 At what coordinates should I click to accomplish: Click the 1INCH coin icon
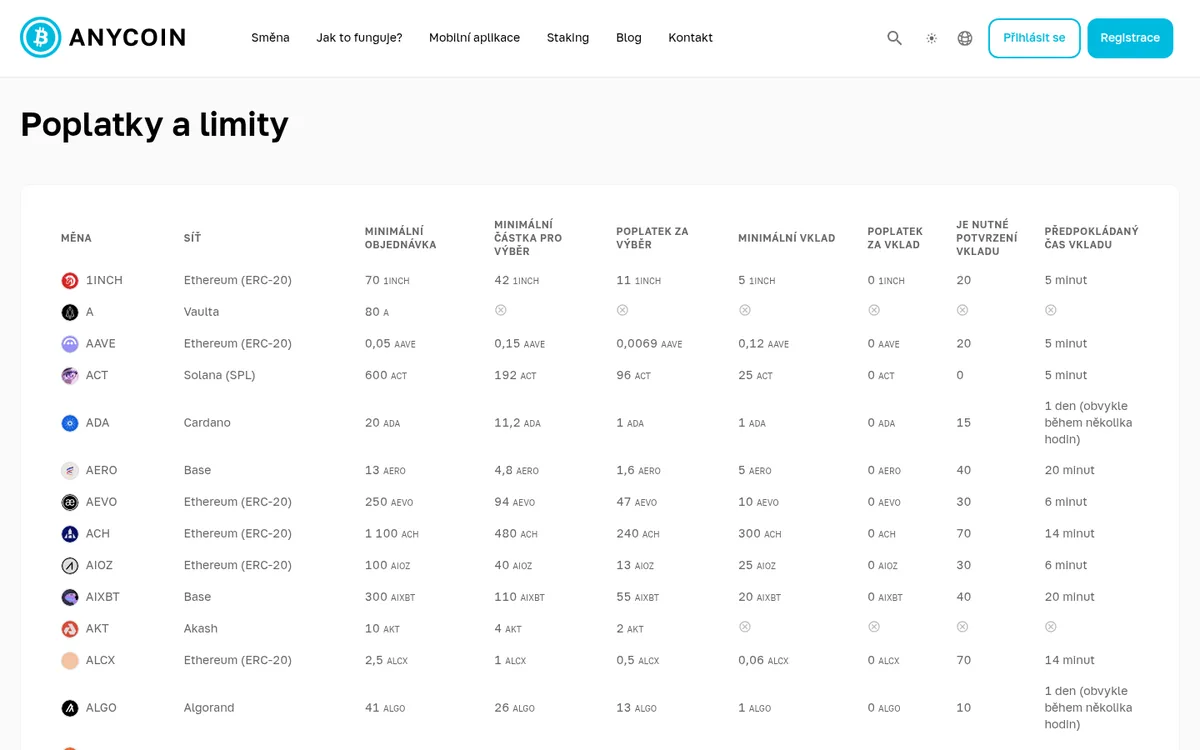pyautogui.click(x=70, y=281)
